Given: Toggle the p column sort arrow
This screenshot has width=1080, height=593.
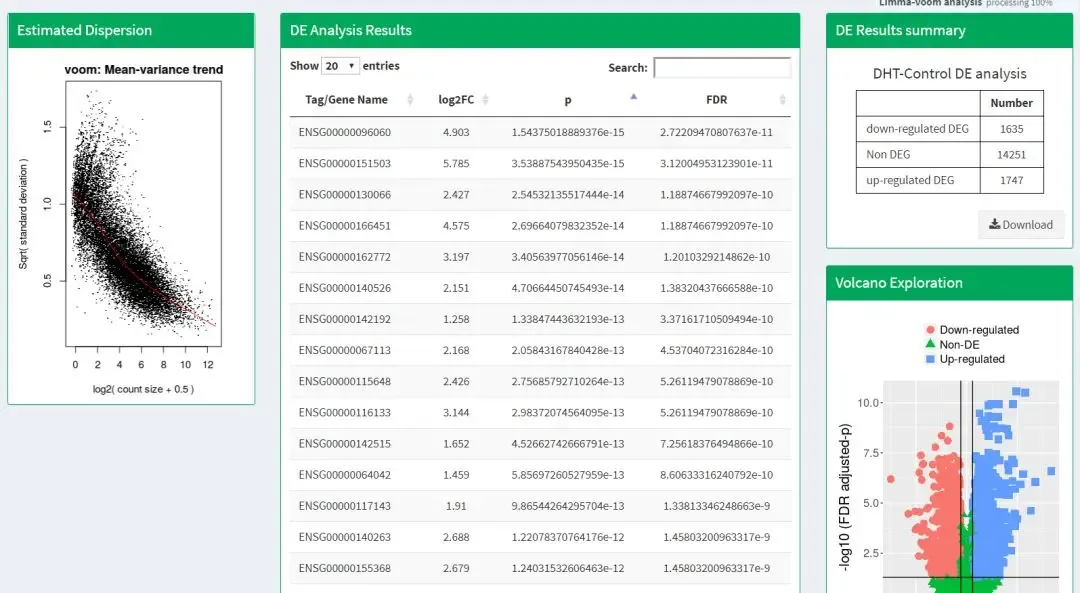Looking at the screenshot, I should click(633, 98).
